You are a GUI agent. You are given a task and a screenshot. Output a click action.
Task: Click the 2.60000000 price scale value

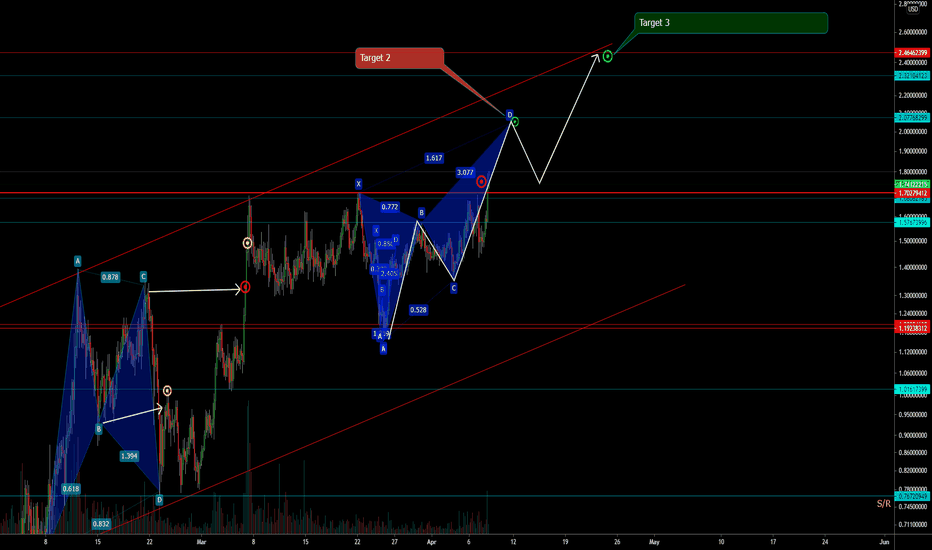[x=912, y=33]
